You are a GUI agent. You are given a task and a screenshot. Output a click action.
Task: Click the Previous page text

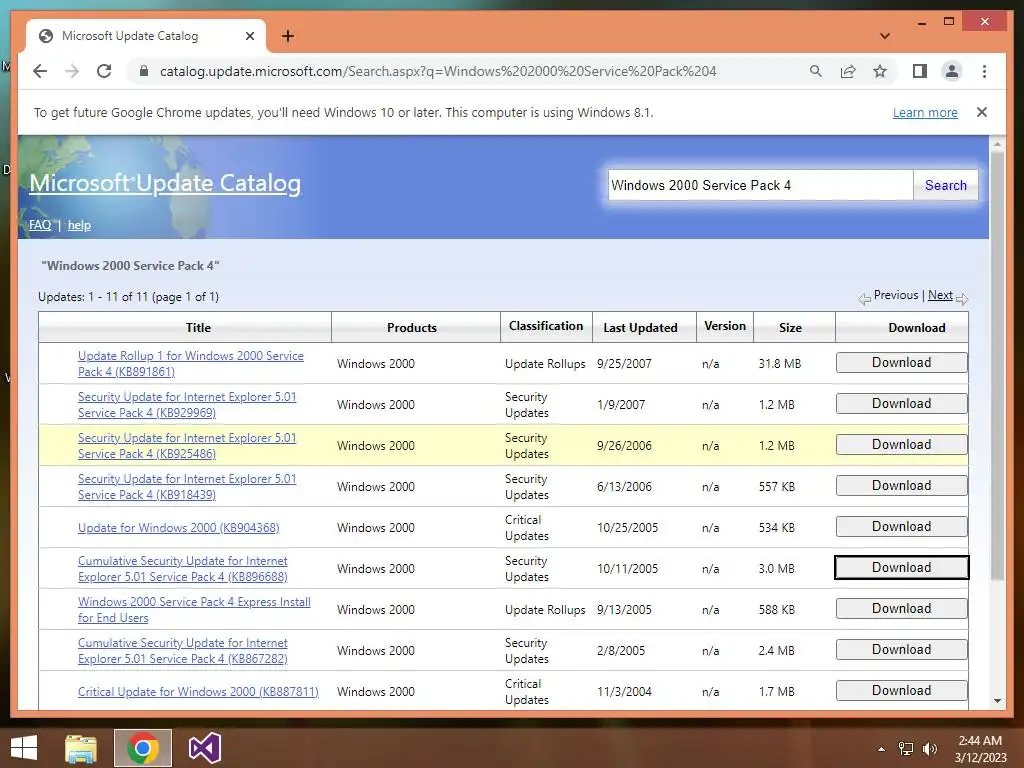tap(895, 295)
